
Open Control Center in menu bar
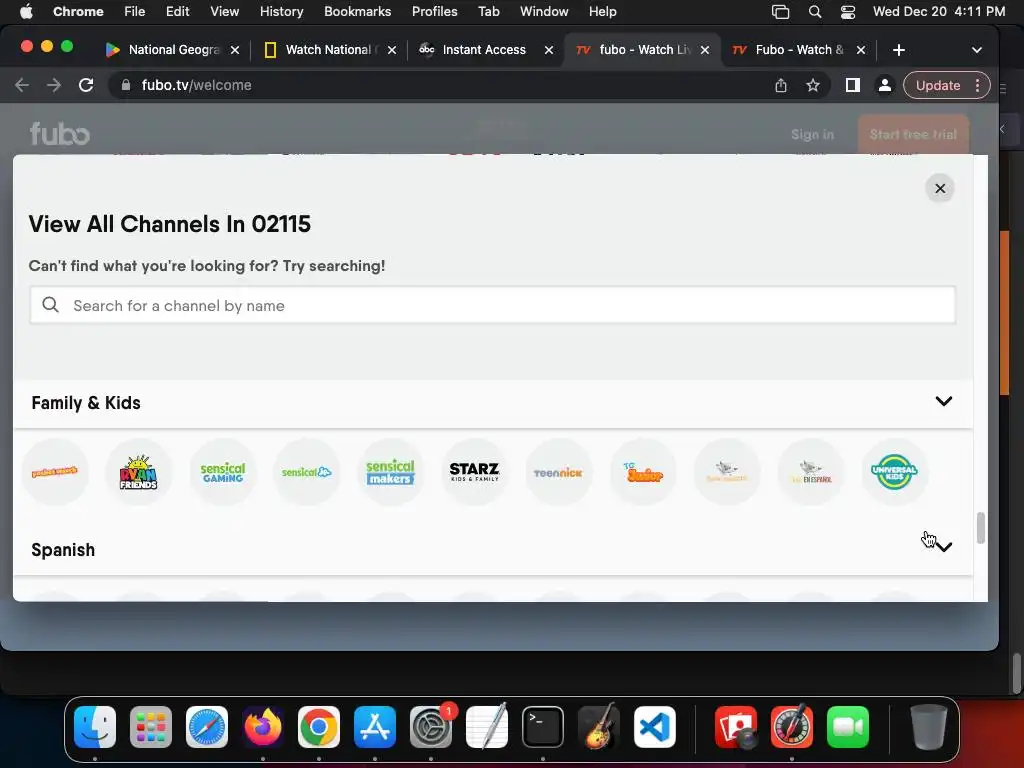tap(848, 11)
